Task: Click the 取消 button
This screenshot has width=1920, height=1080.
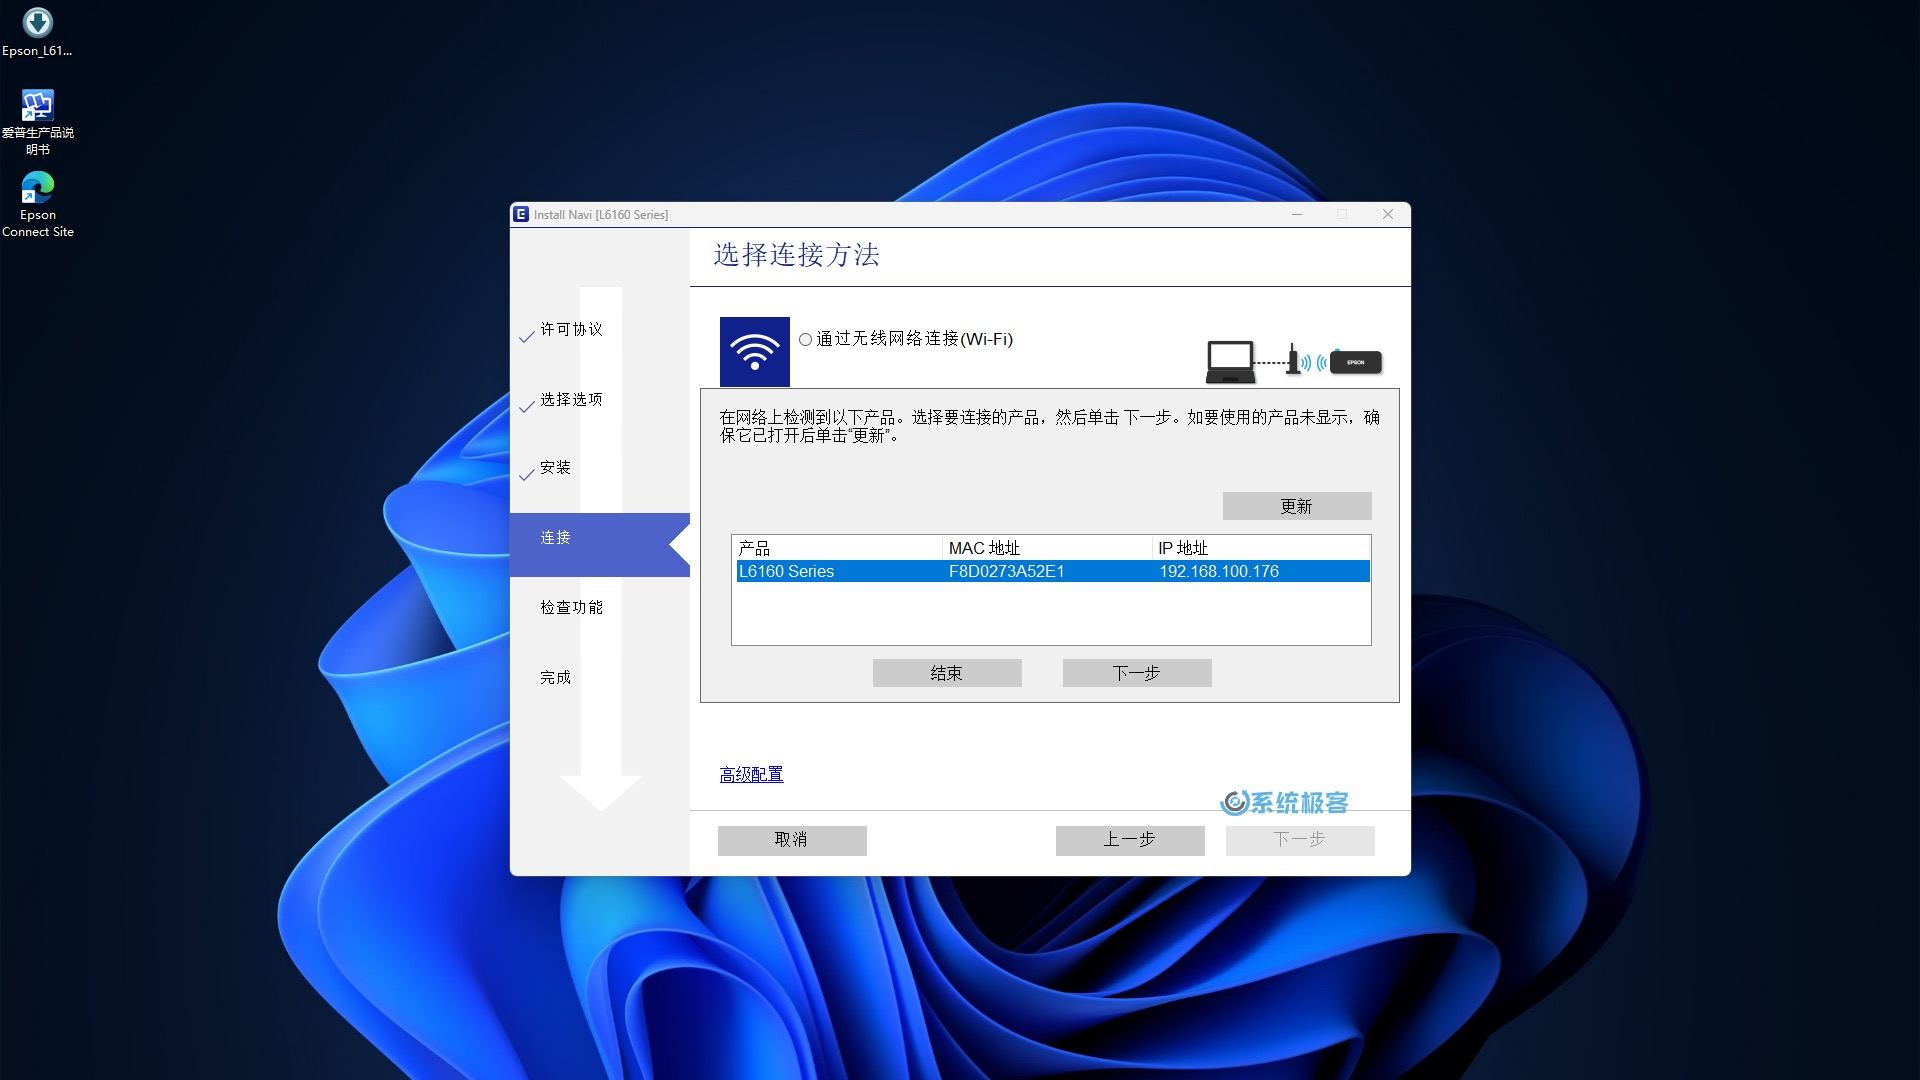Action: coord(791,840)
